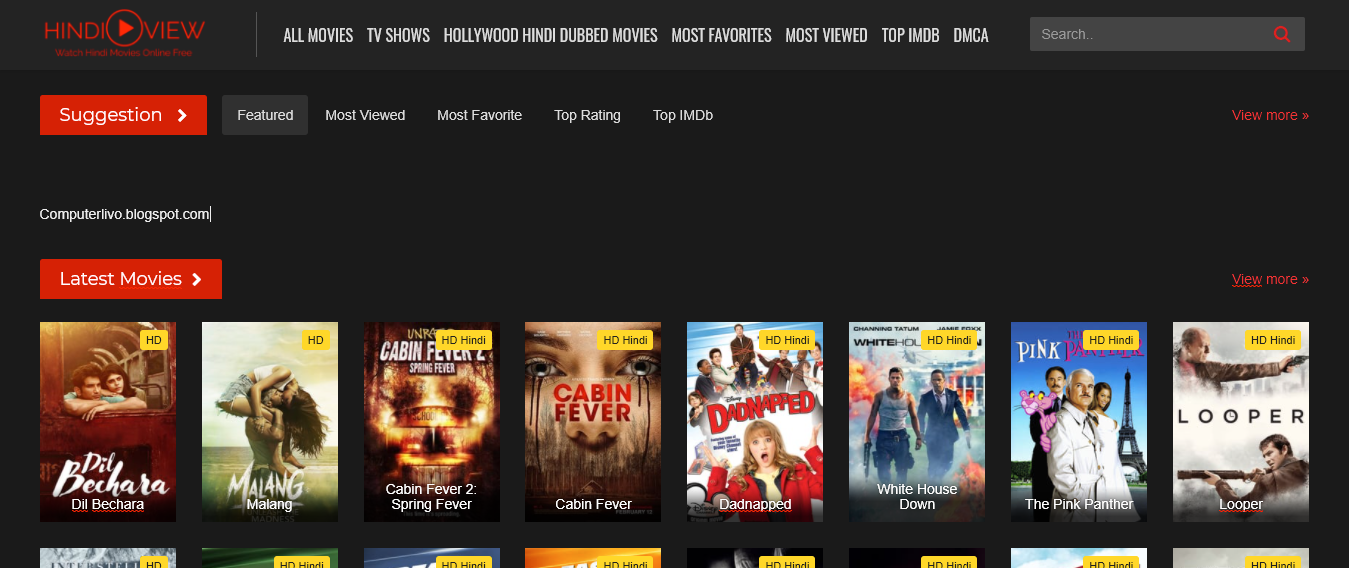Click the Computerlivo.blogspot.com text
This screenshot has height=568, width=1349.
coord(125,214)
